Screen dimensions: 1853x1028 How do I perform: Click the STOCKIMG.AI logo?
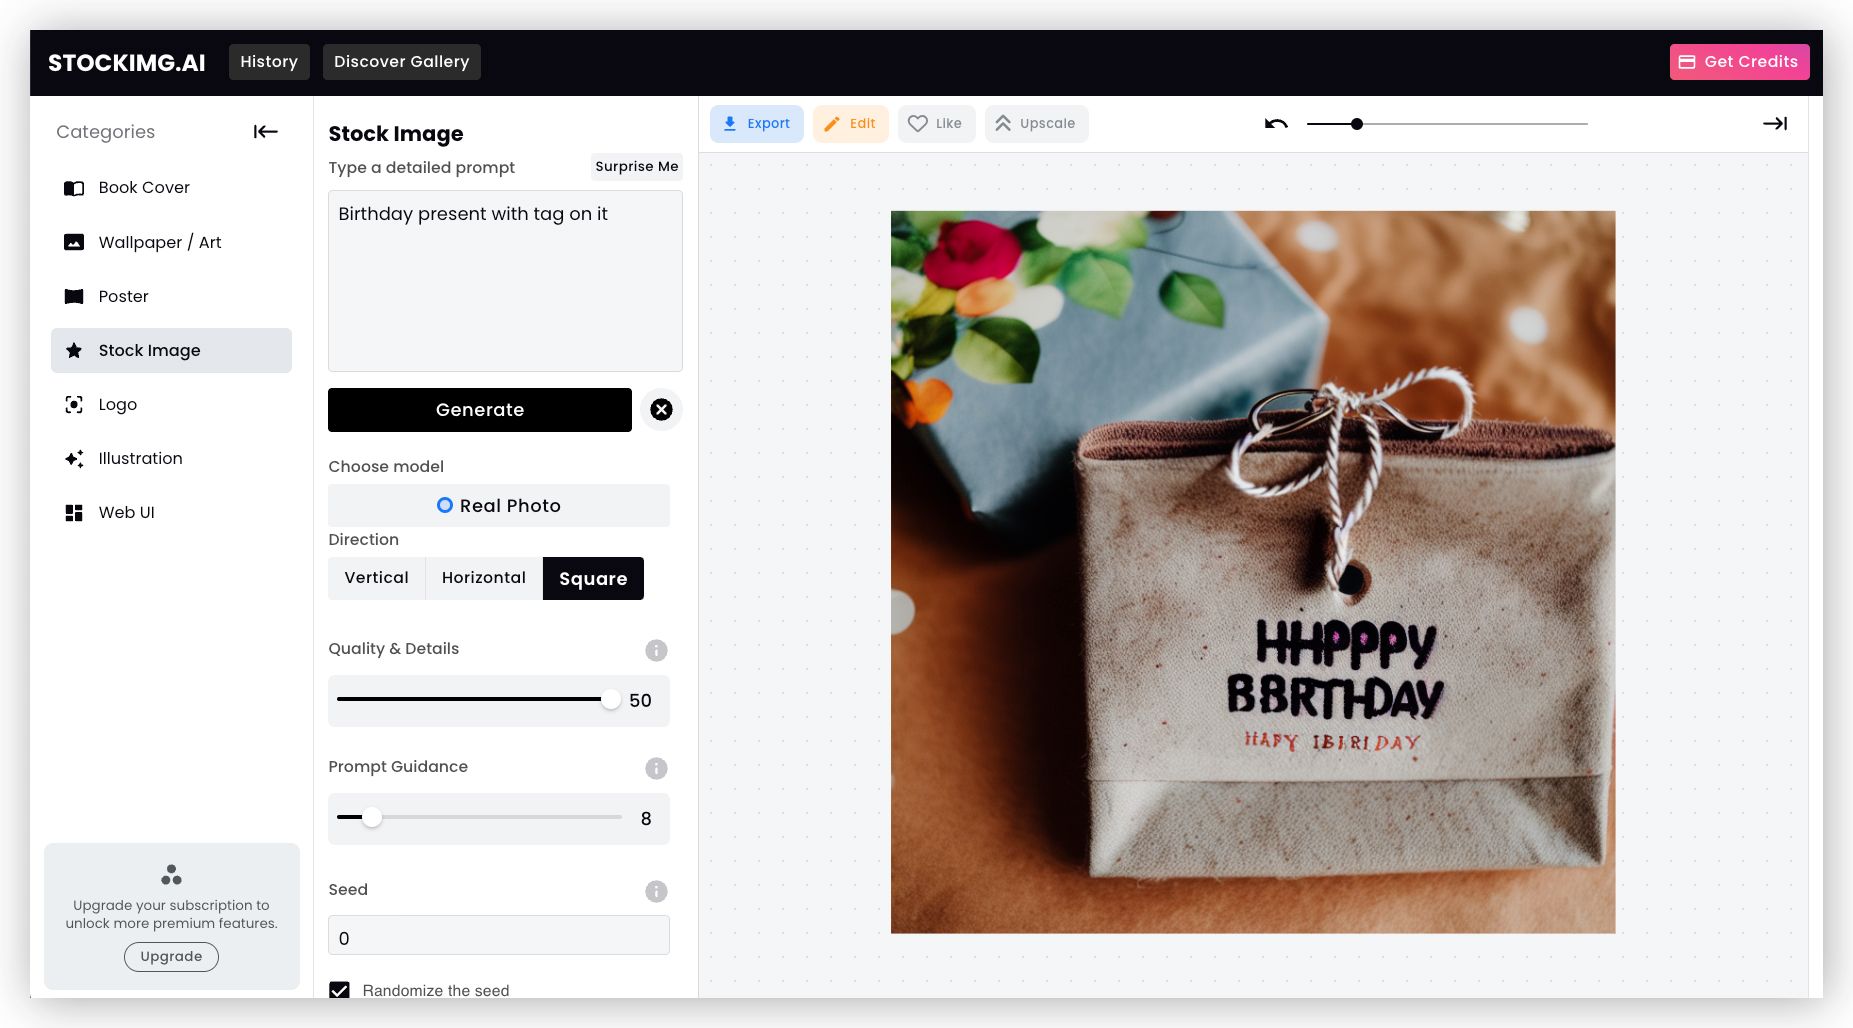pos(127,63)
